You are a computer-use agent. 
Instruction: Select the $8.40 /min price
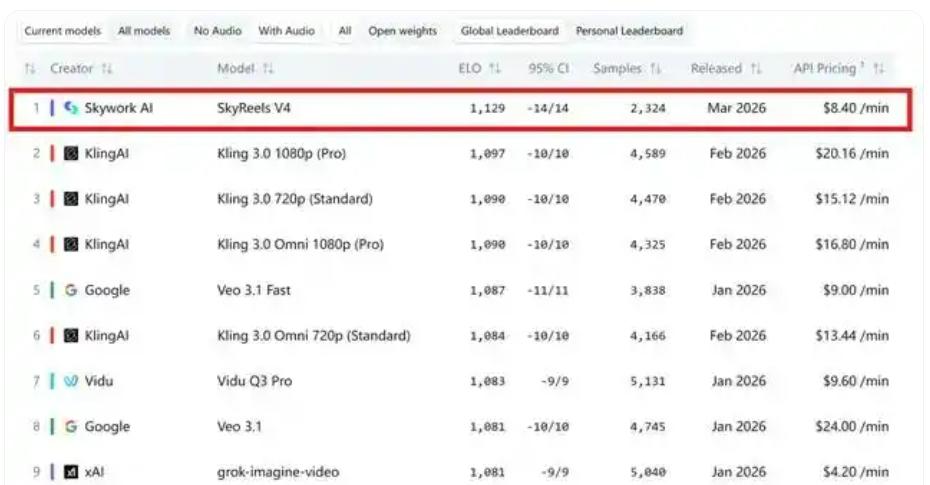point(856,108)
